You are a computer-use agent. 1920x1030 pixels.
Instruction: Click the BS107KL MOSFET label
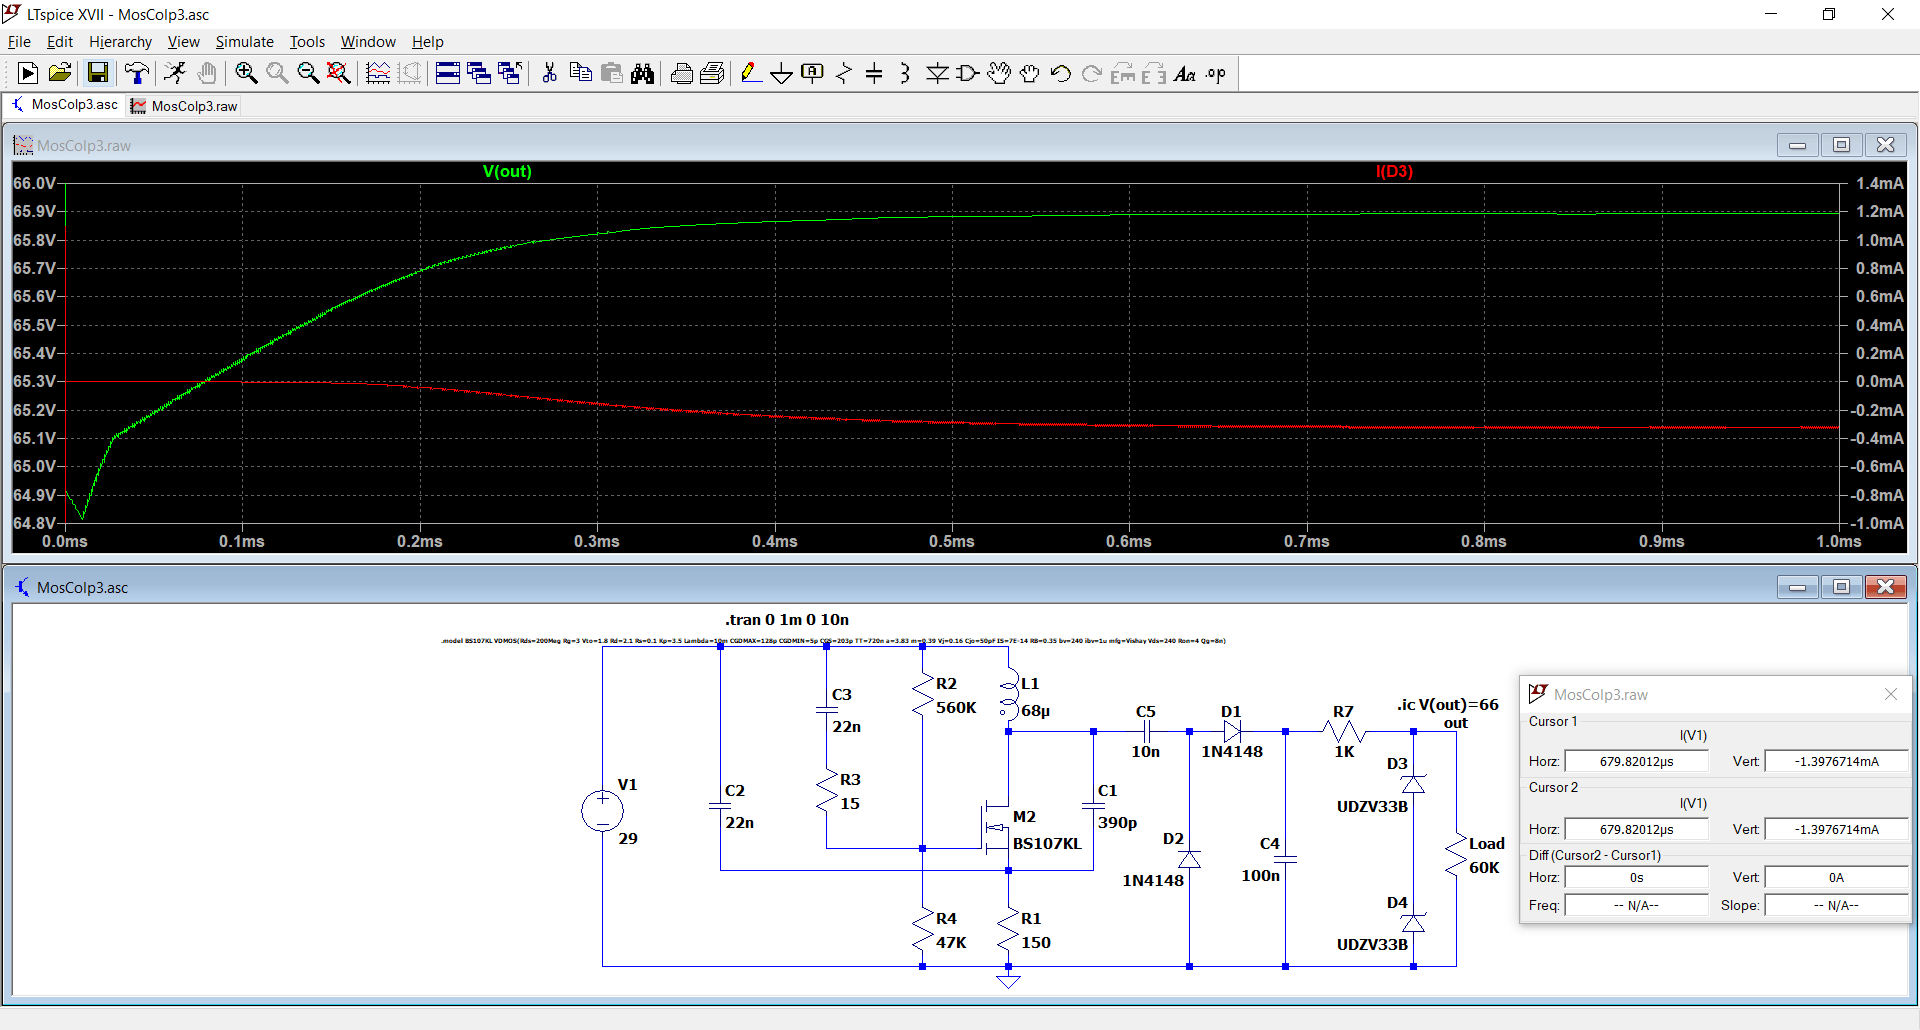[1047, 843]
